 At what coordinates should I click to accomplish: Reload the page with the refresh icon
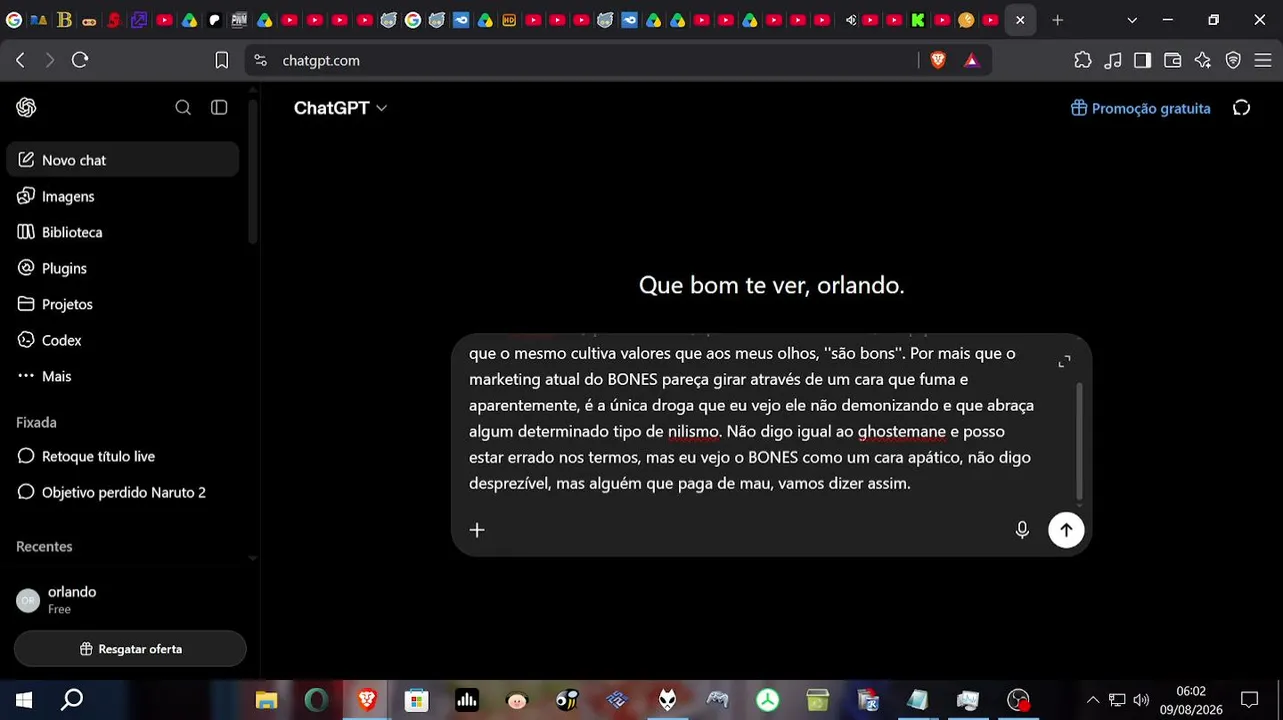point(80,60)
